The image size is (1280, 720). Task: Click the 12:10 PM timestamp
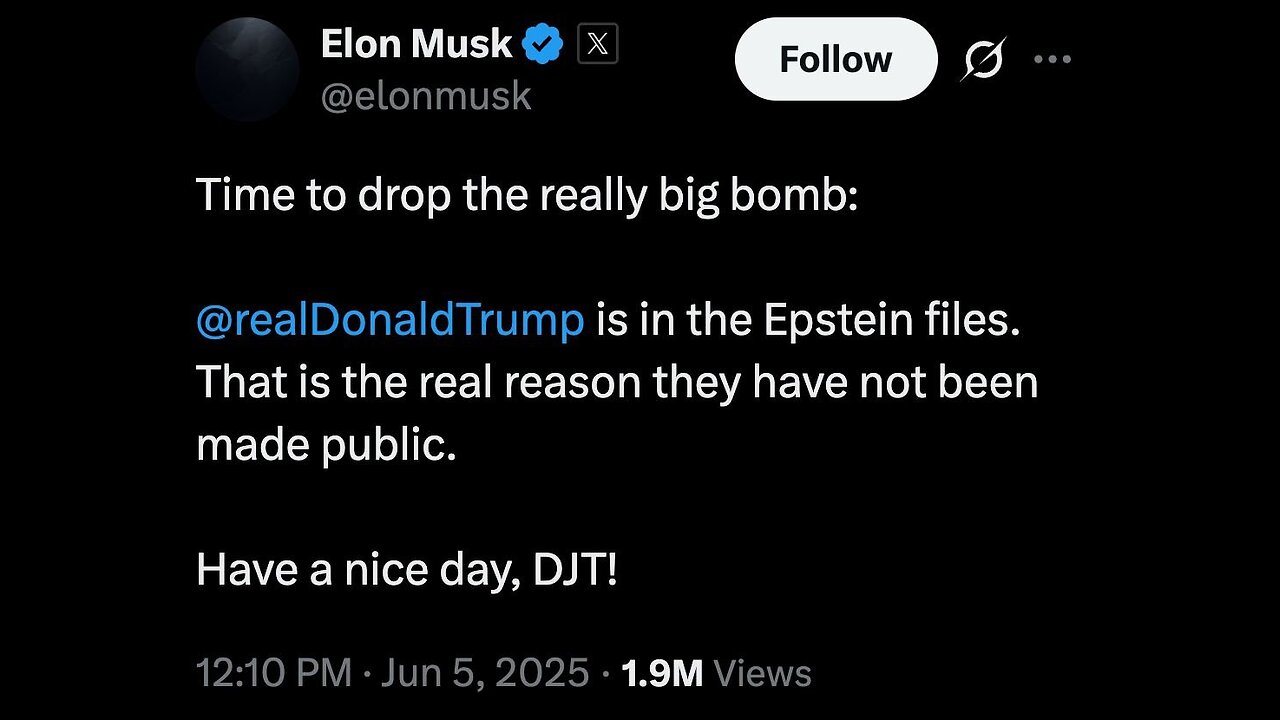point(274,673)
